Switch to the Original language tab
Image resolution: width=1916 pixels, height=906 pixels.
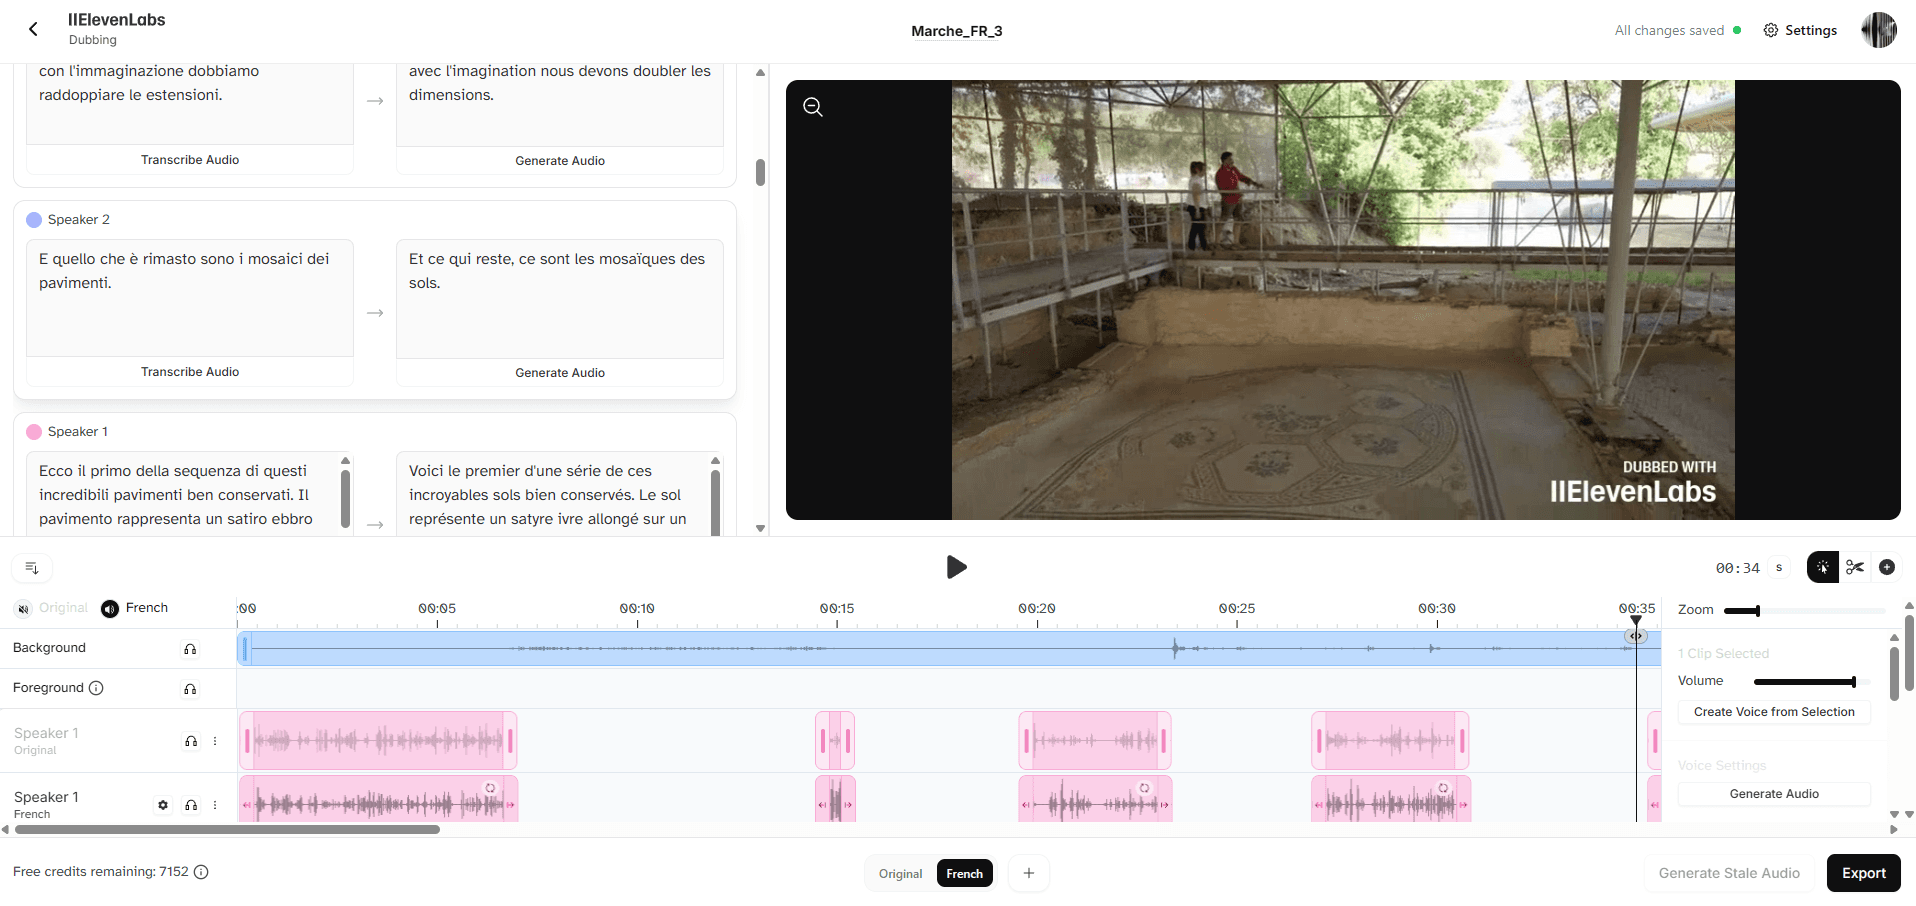[899, 873]
